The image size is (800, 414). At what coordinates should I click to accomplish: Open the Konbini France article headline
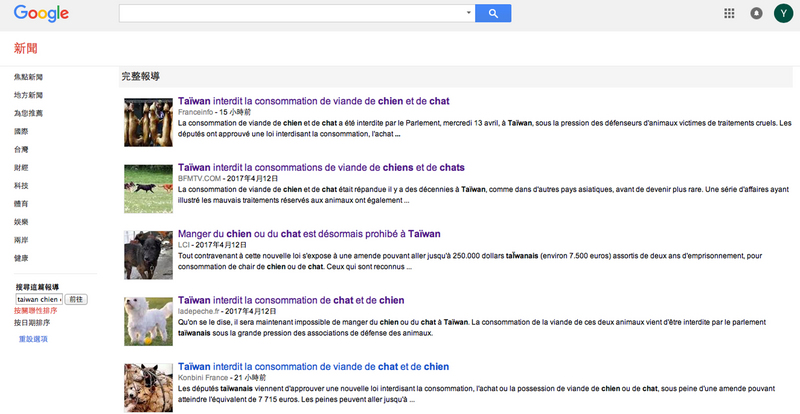[x=314, y=367]
